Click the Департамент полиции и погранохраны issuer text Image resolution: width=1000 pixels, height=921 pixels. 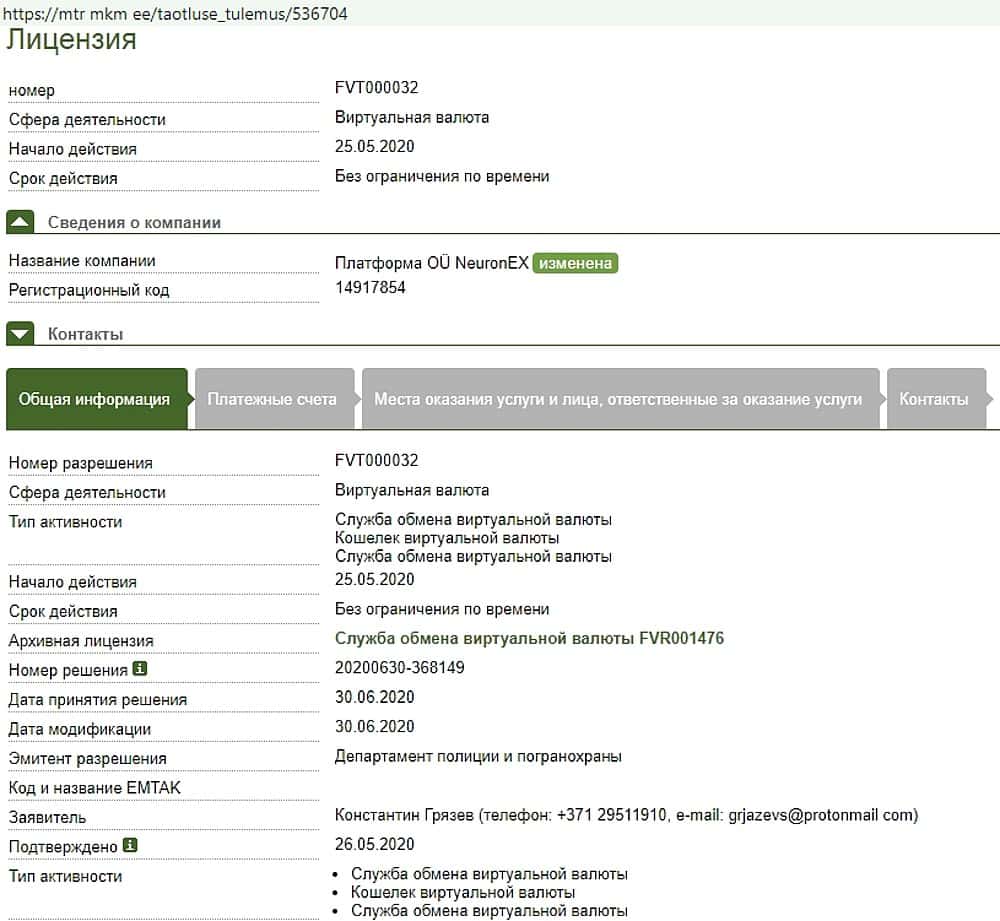[478, 756]
